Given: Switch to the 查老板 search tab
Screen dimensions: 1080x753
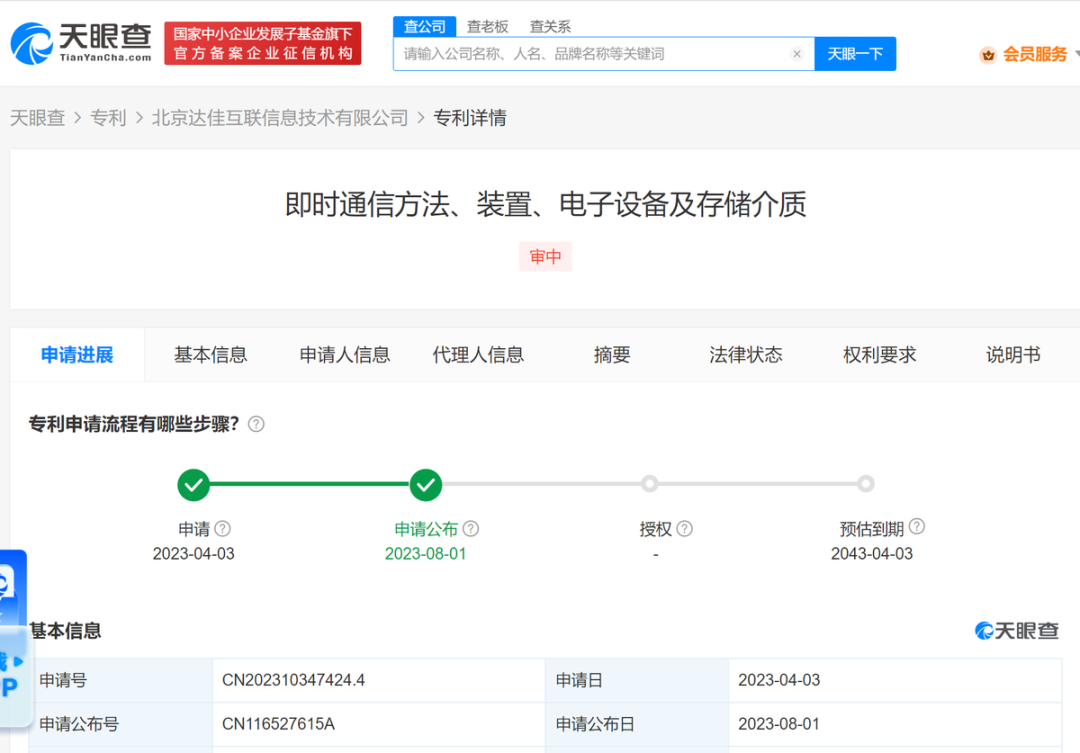Looking at the screenshot, I should click(488, 26).
